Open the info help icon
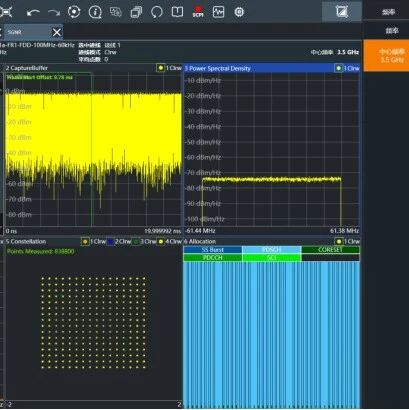 (x=95, y=12)
